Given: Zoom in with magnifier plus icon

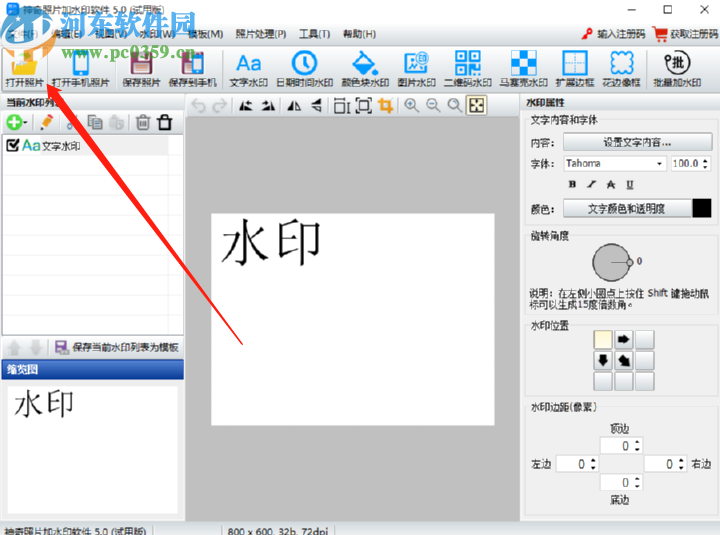Looking at the screenshot, I should coord(411,106).
